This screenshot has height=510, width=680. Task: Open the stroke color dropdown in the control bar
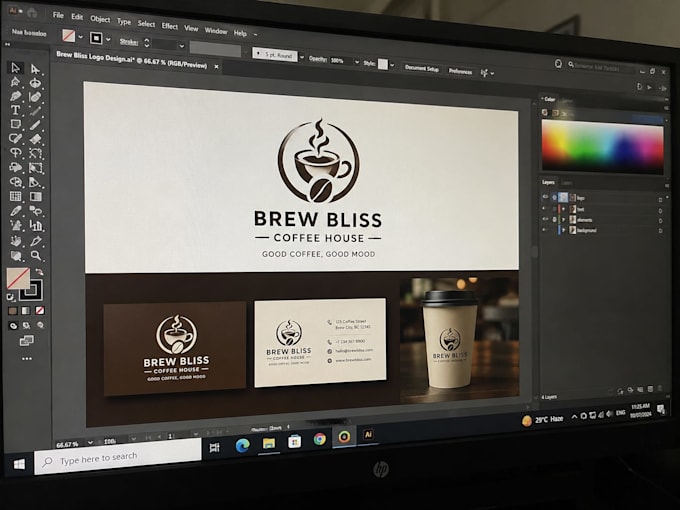(108, 39)
